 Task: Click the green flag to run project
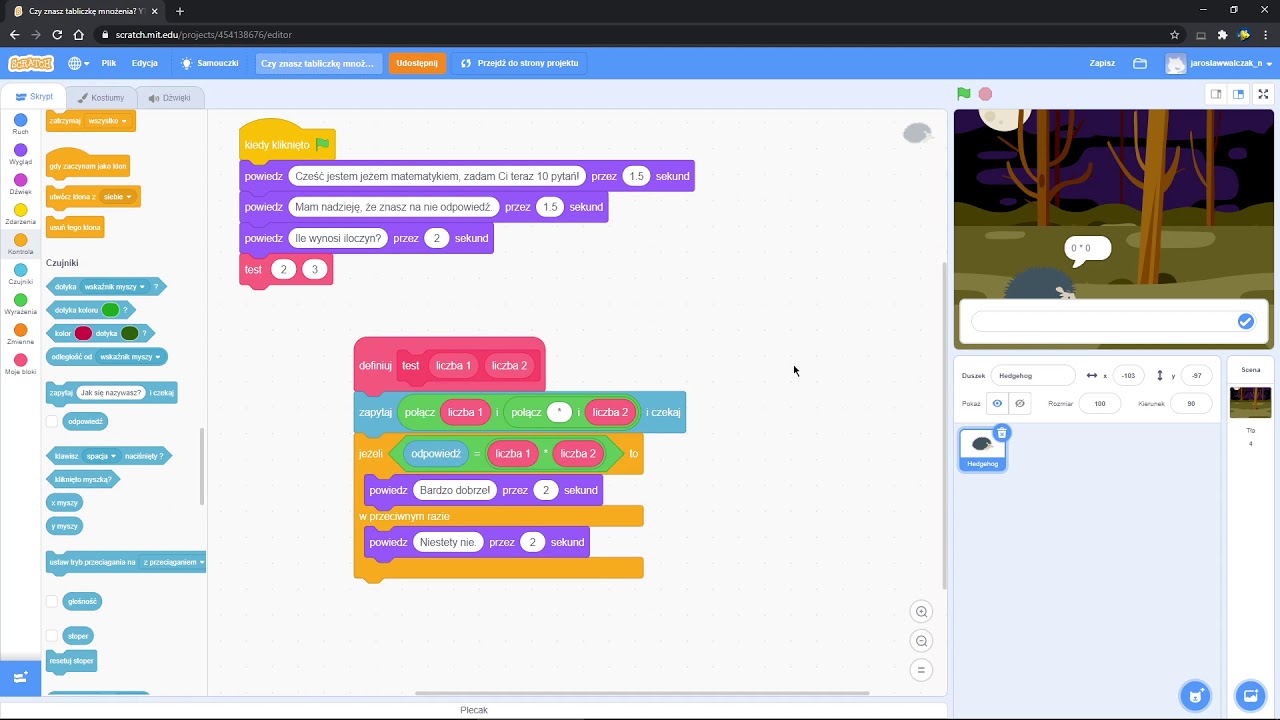coord(963,94)
